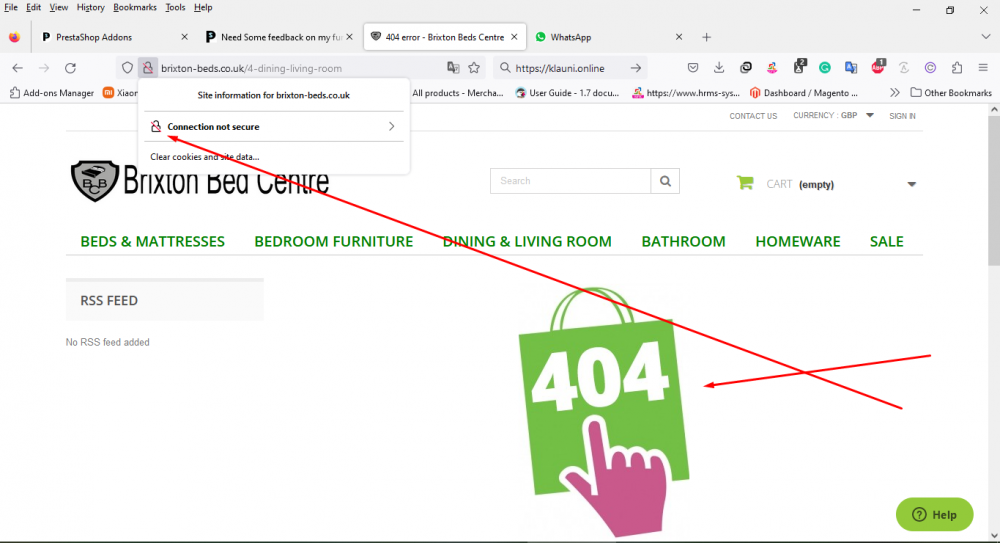
Task: Open the History menu
Action: pos(91,8)
